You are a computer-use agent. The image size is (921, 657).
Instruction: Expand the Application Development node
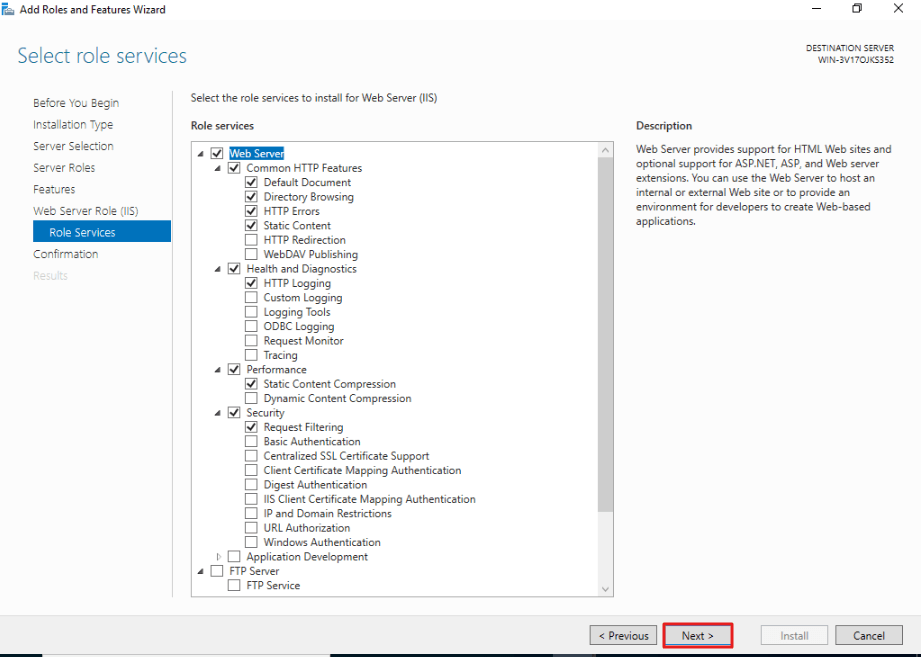point(219,557)
